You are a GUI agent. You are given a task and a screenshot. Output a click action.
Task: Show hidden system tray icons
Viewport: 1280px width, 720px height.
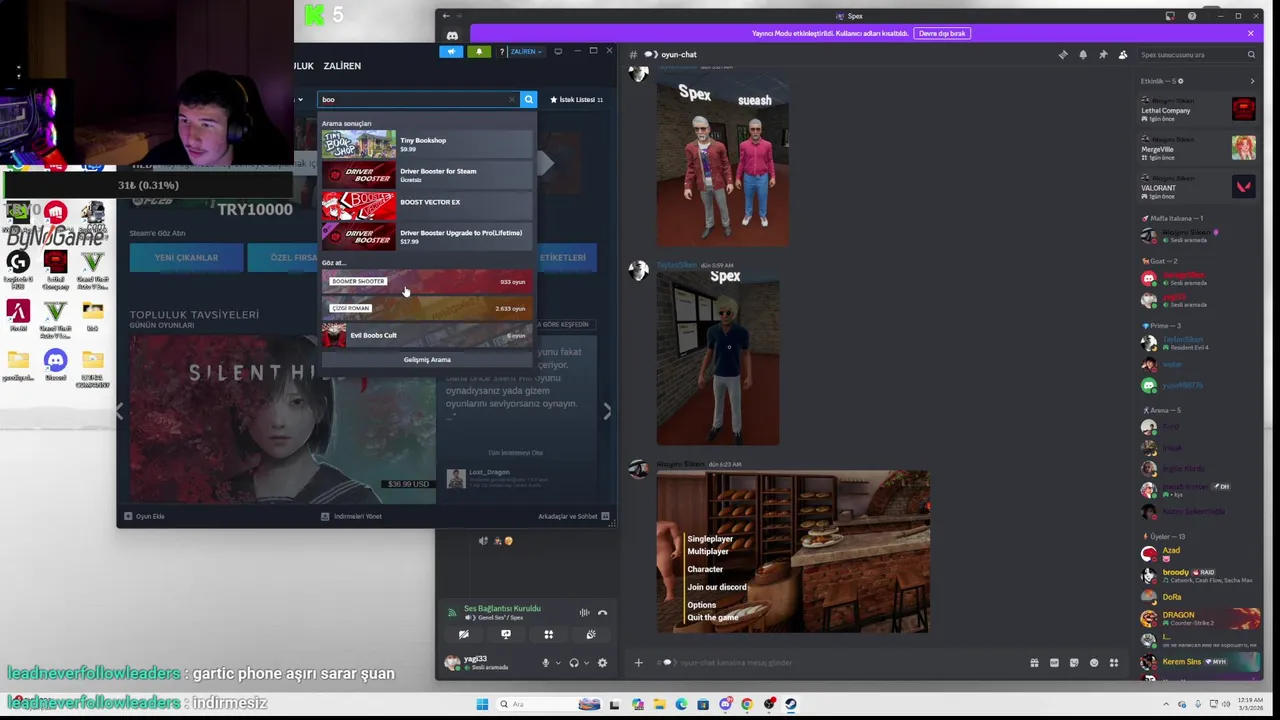point(1166,704)
